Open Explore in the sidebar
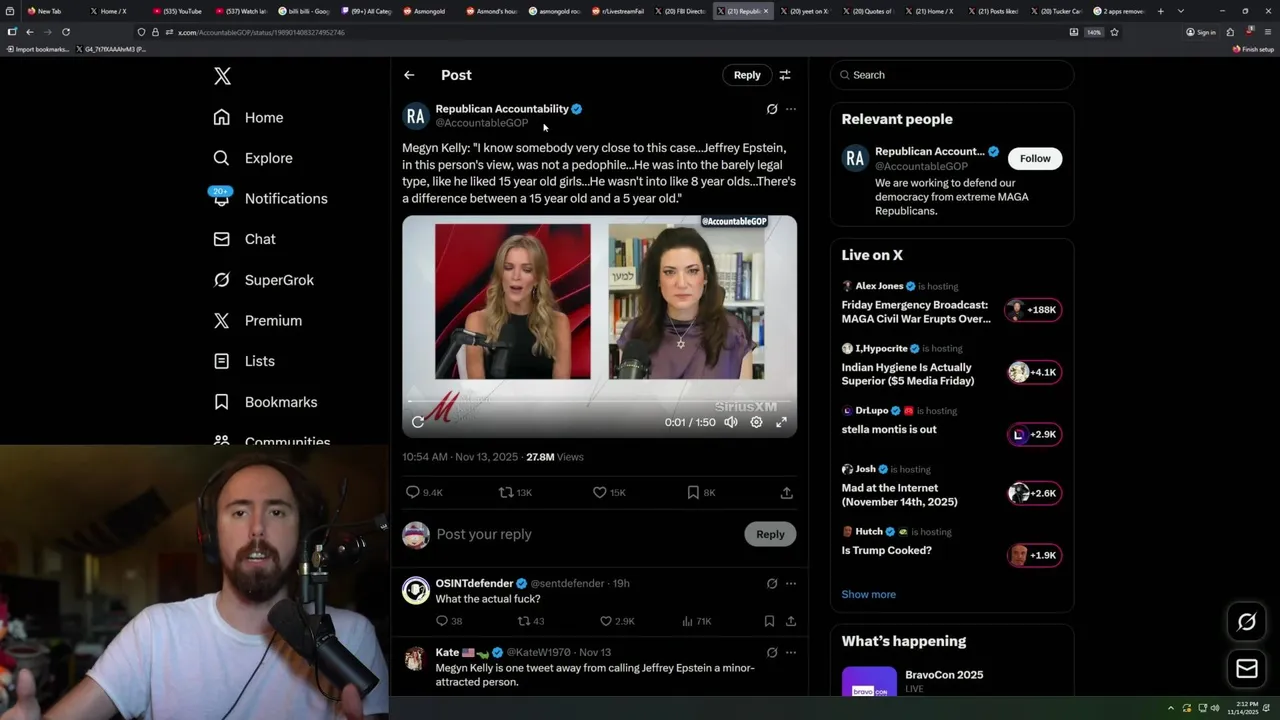 [253, 158]
